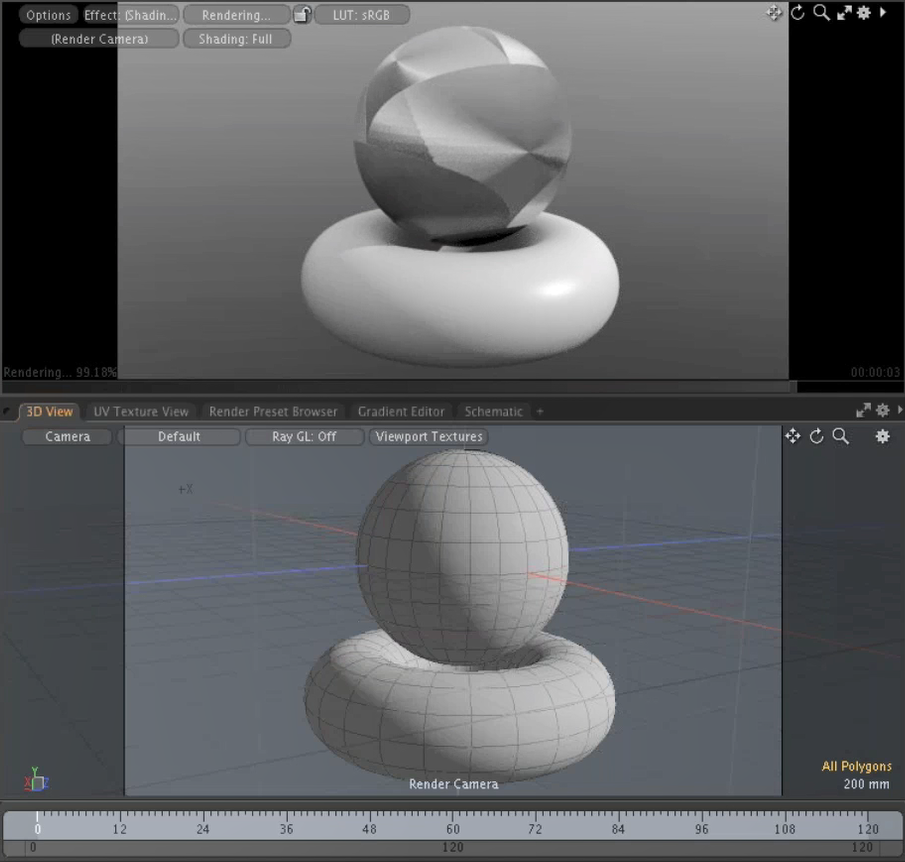The image size is (905, 862).
Task: Click the rotate icon in the render preview
Action: click(x=797, y=13)
